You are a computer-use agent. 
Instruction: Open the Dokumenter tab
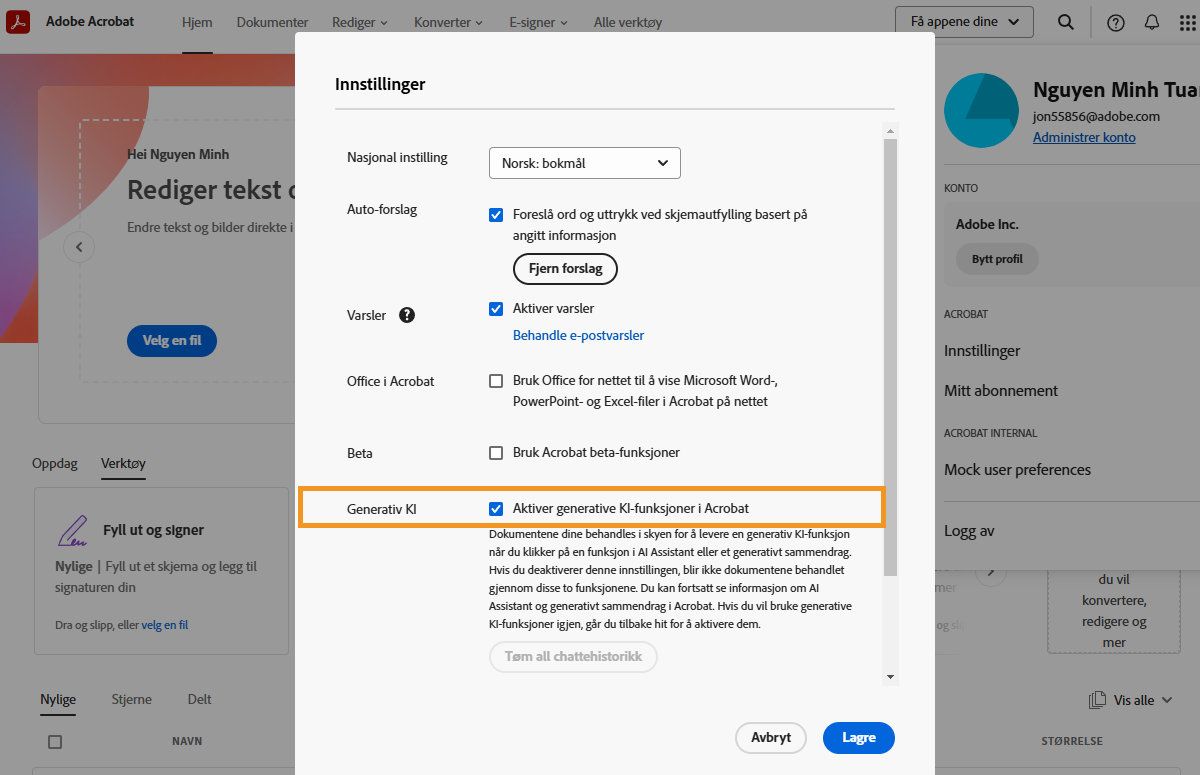pos(272,22)
